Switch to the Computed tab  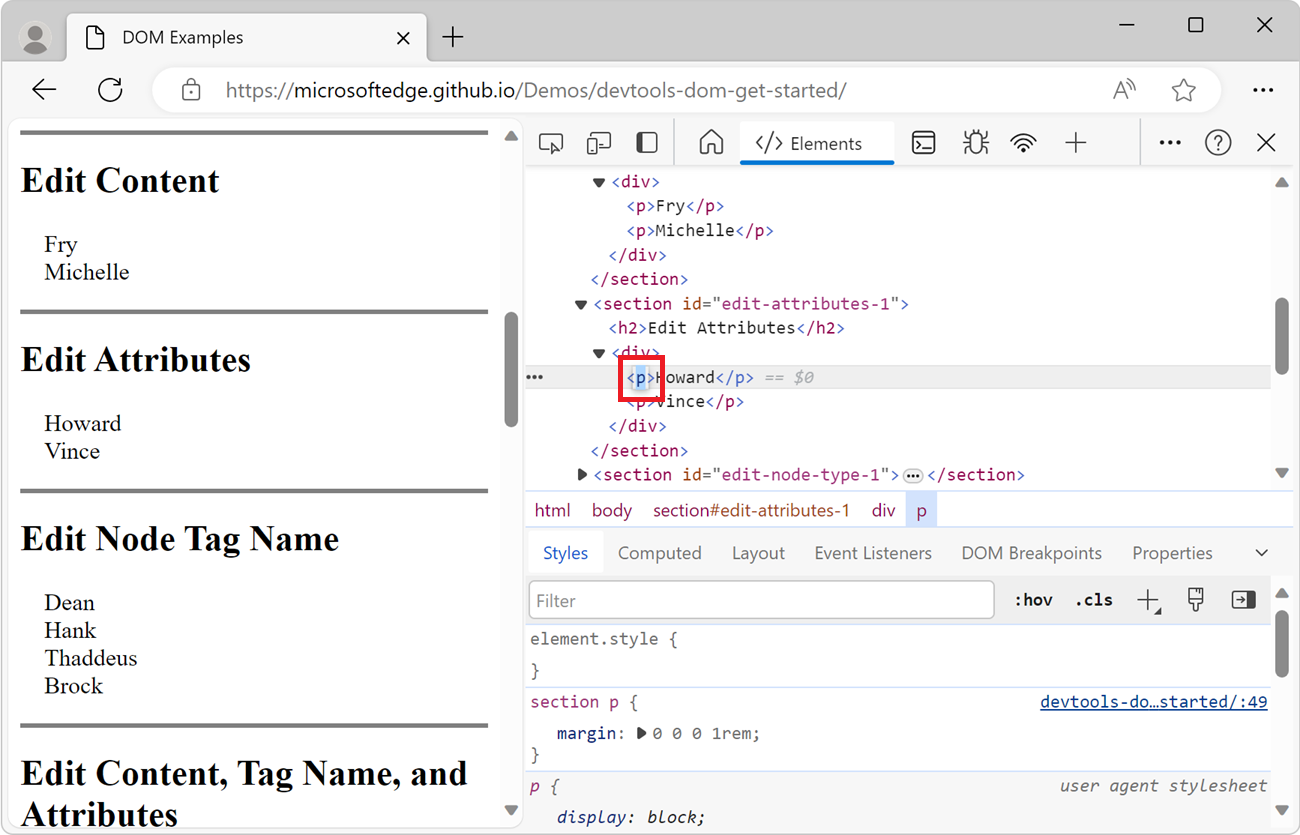click(660, 552)
